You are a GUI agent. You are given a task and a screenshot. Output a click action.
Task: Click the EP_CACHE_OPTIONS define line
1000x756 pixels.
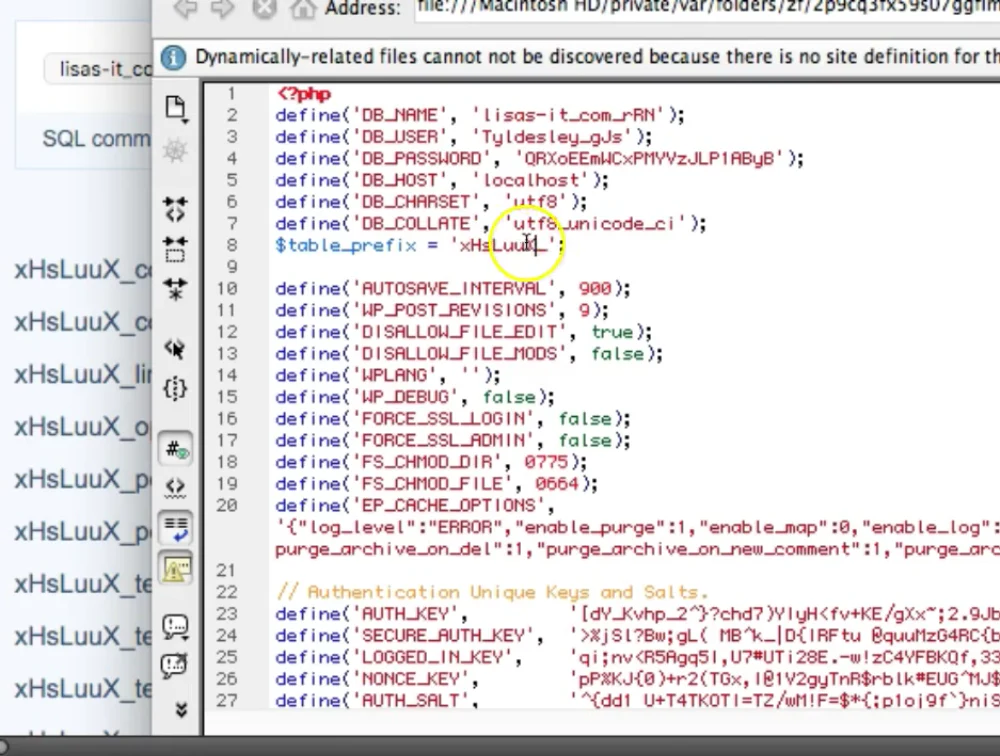(415, 506)
